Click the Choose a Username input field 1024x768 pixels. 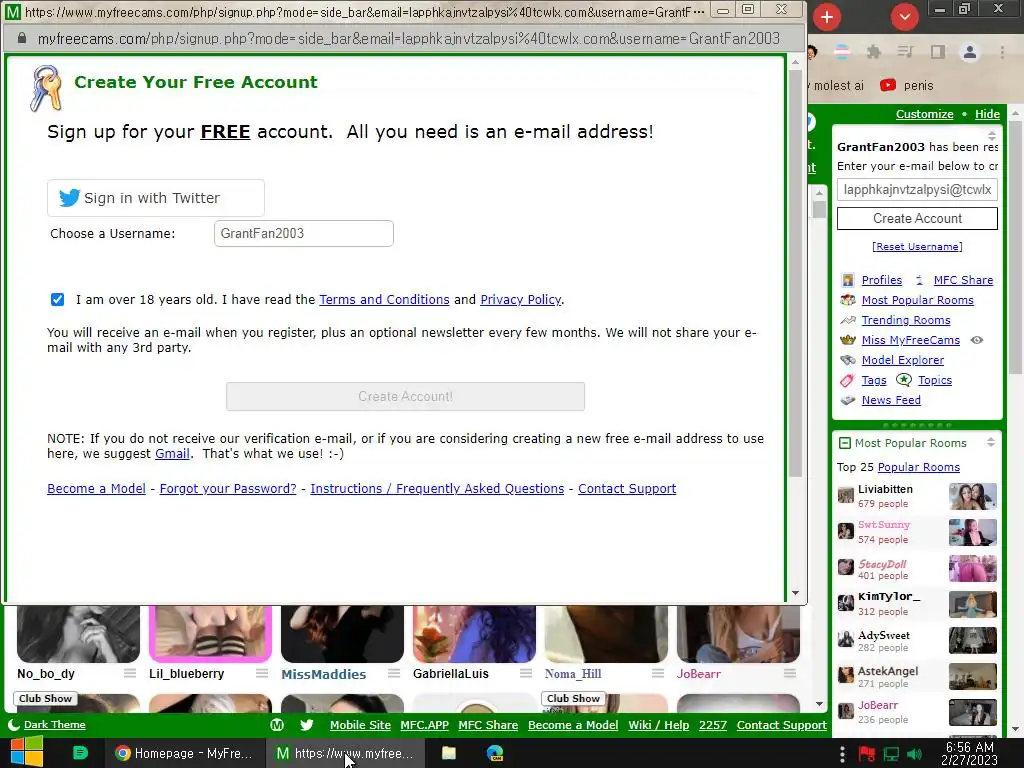click(304, 233)
